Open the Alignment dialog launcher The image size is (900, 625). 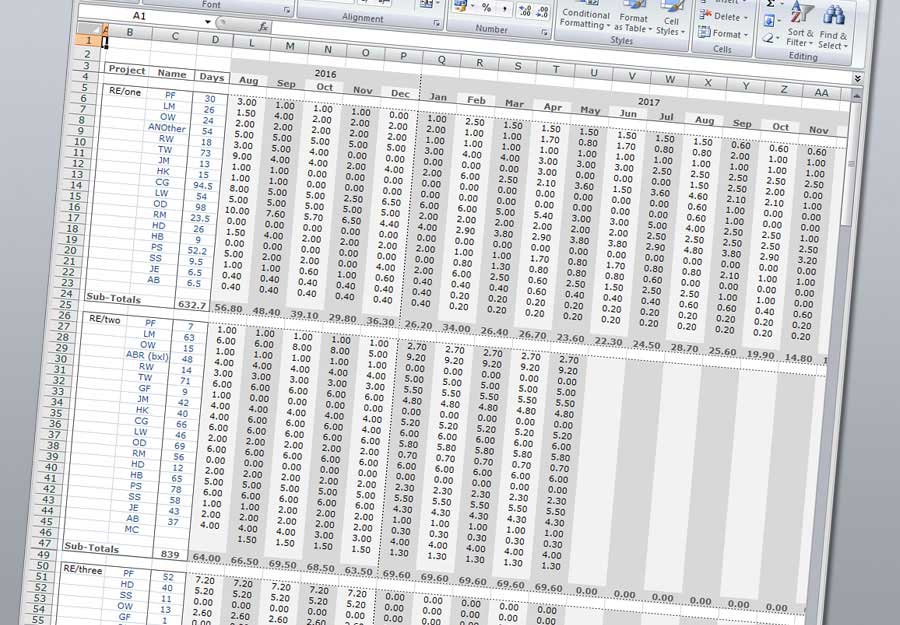click(x=437, y=23)
